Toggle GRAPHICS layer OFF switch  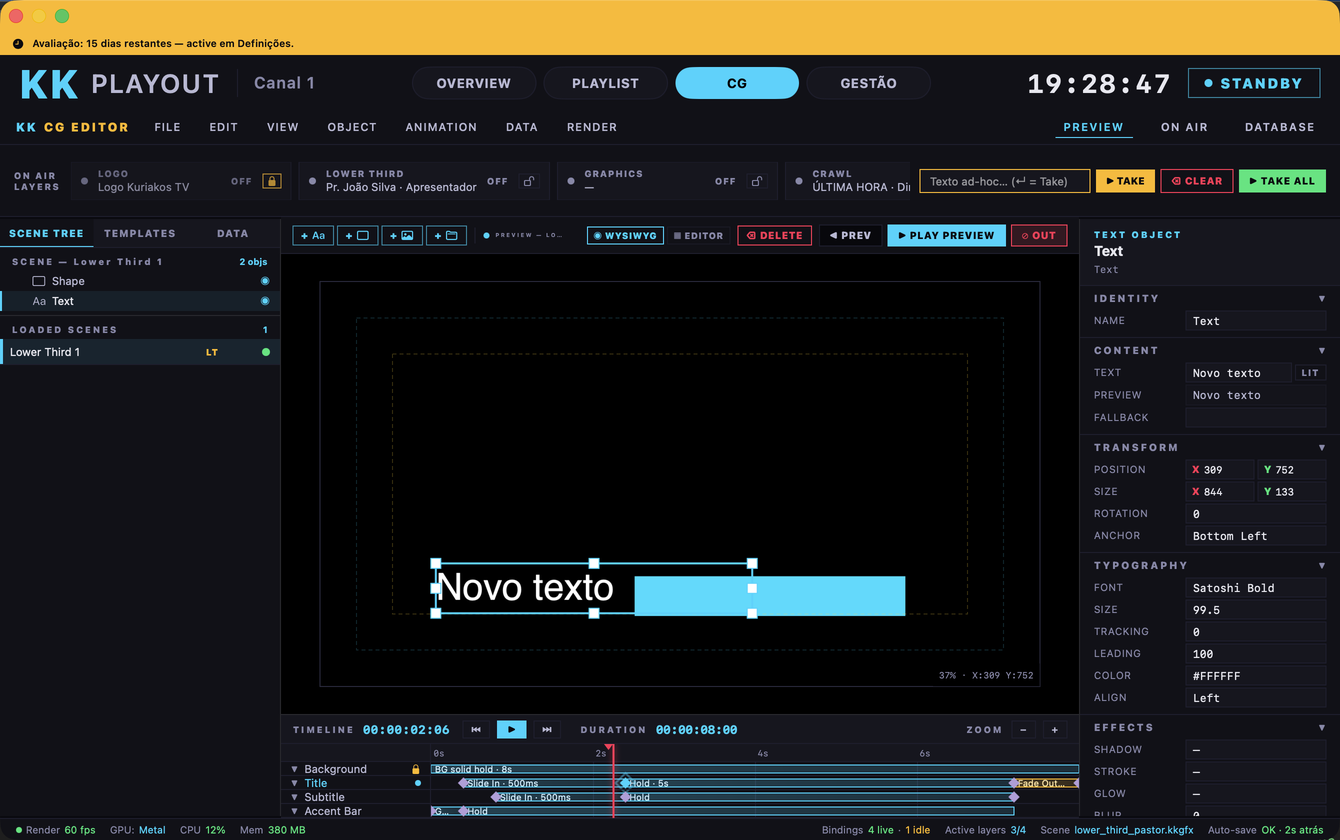point(726,181)
